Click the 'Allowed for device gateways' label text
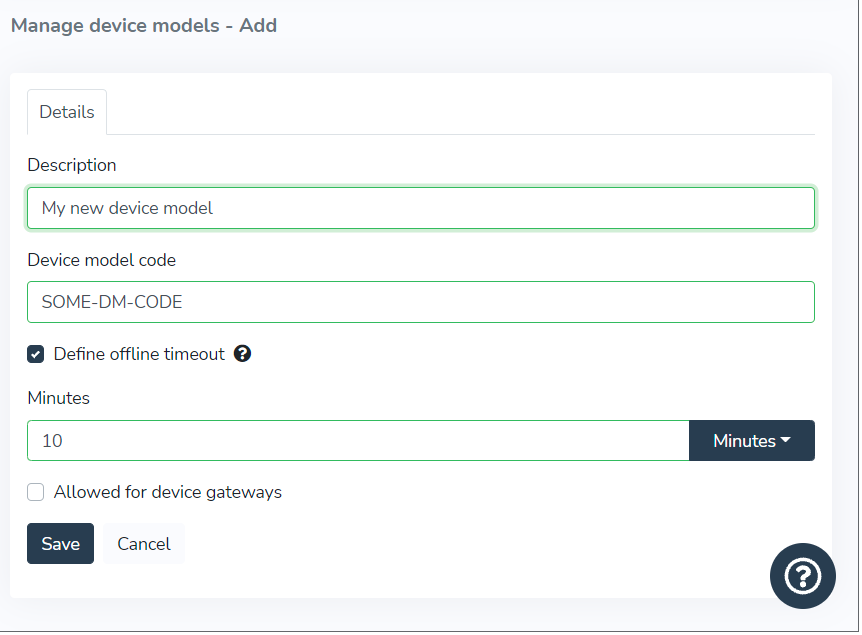This screenshot has height=635, width=862. [168, 492]
